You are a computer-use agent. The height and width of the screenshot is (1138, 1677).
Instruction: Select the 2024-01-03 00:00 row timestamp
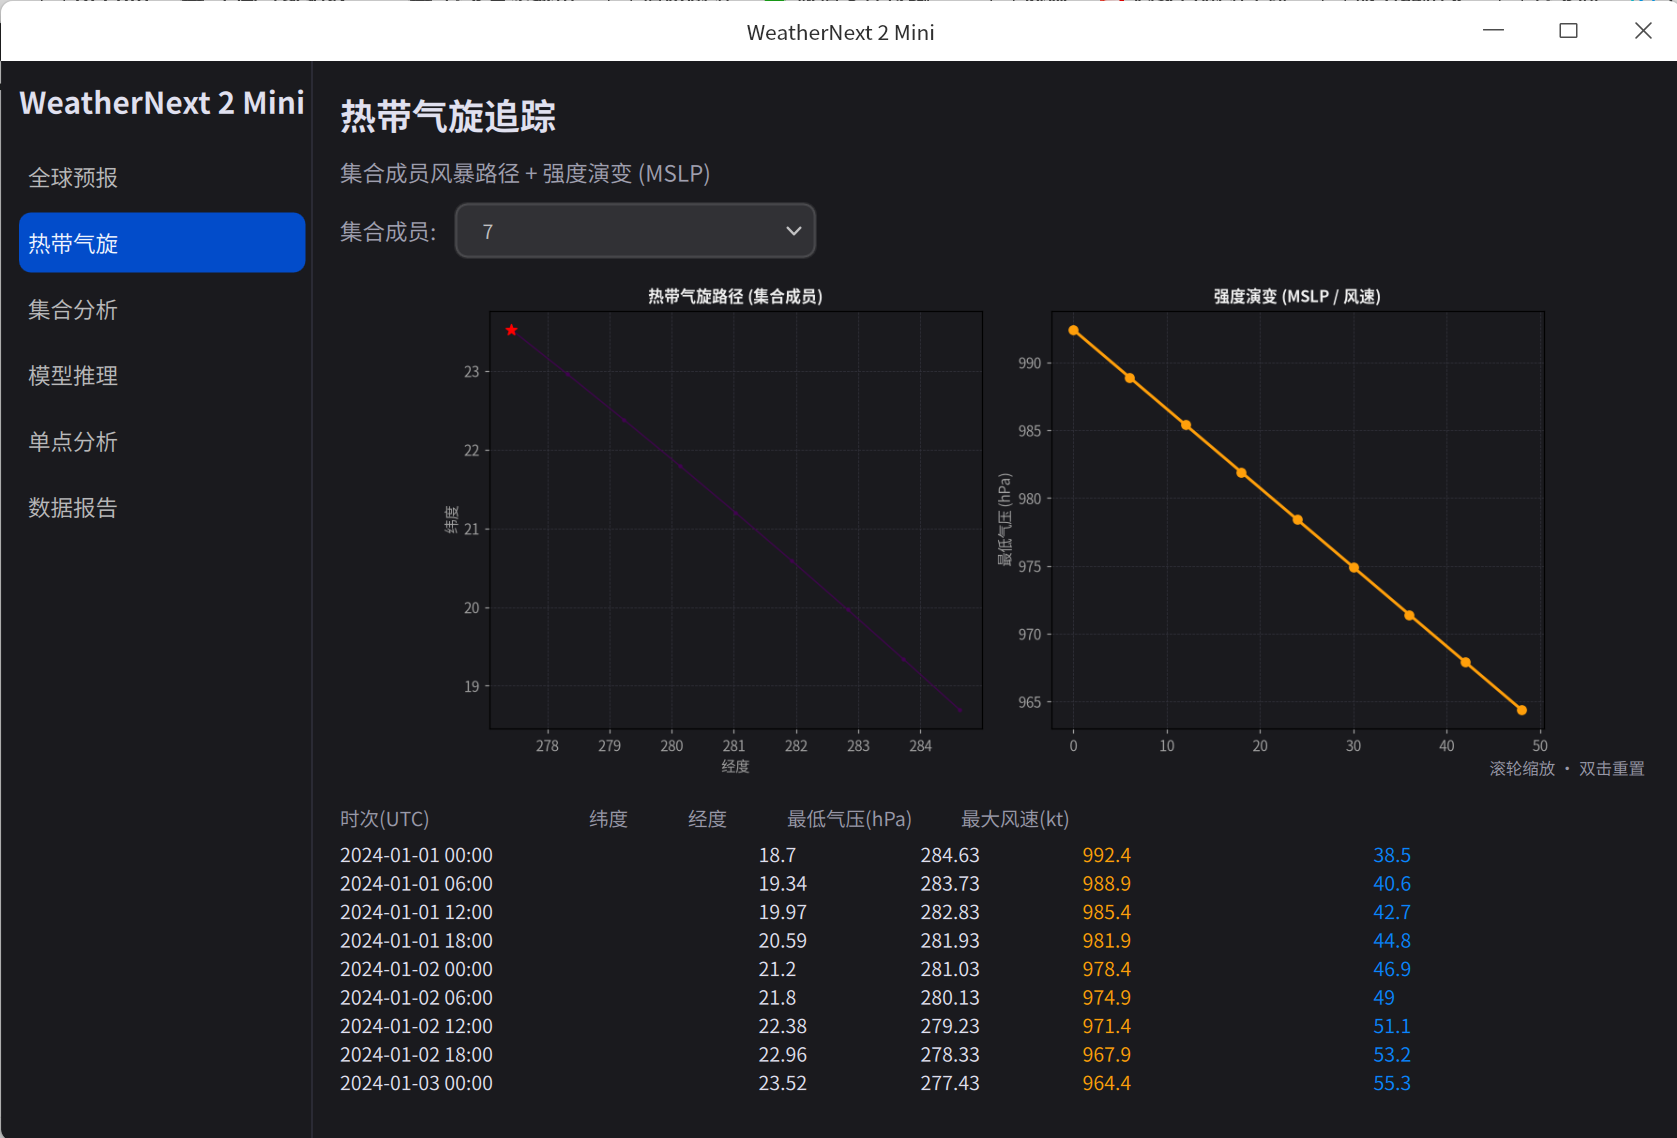point(416,1083)
